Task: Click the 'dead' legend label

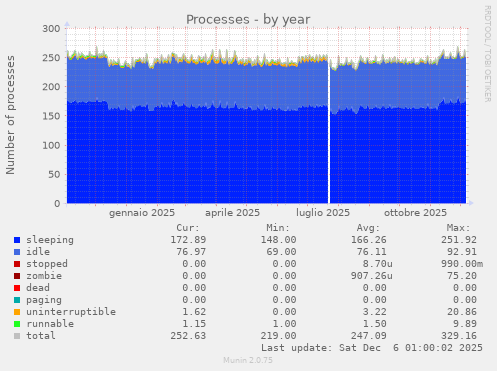Action: point(38,288)
